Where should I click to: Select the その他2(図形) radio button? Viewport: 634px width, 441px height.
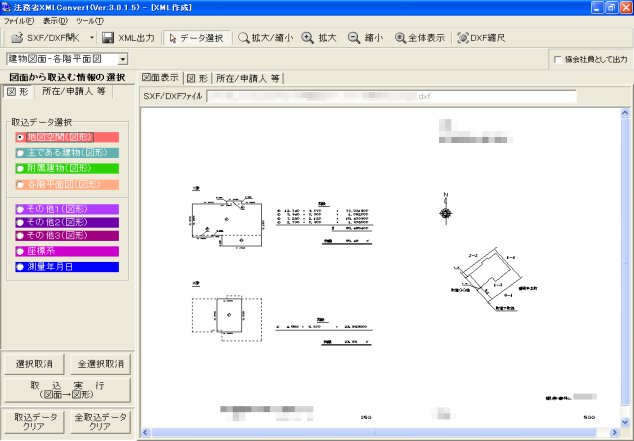pyautogui.click(x=20, y=222)
